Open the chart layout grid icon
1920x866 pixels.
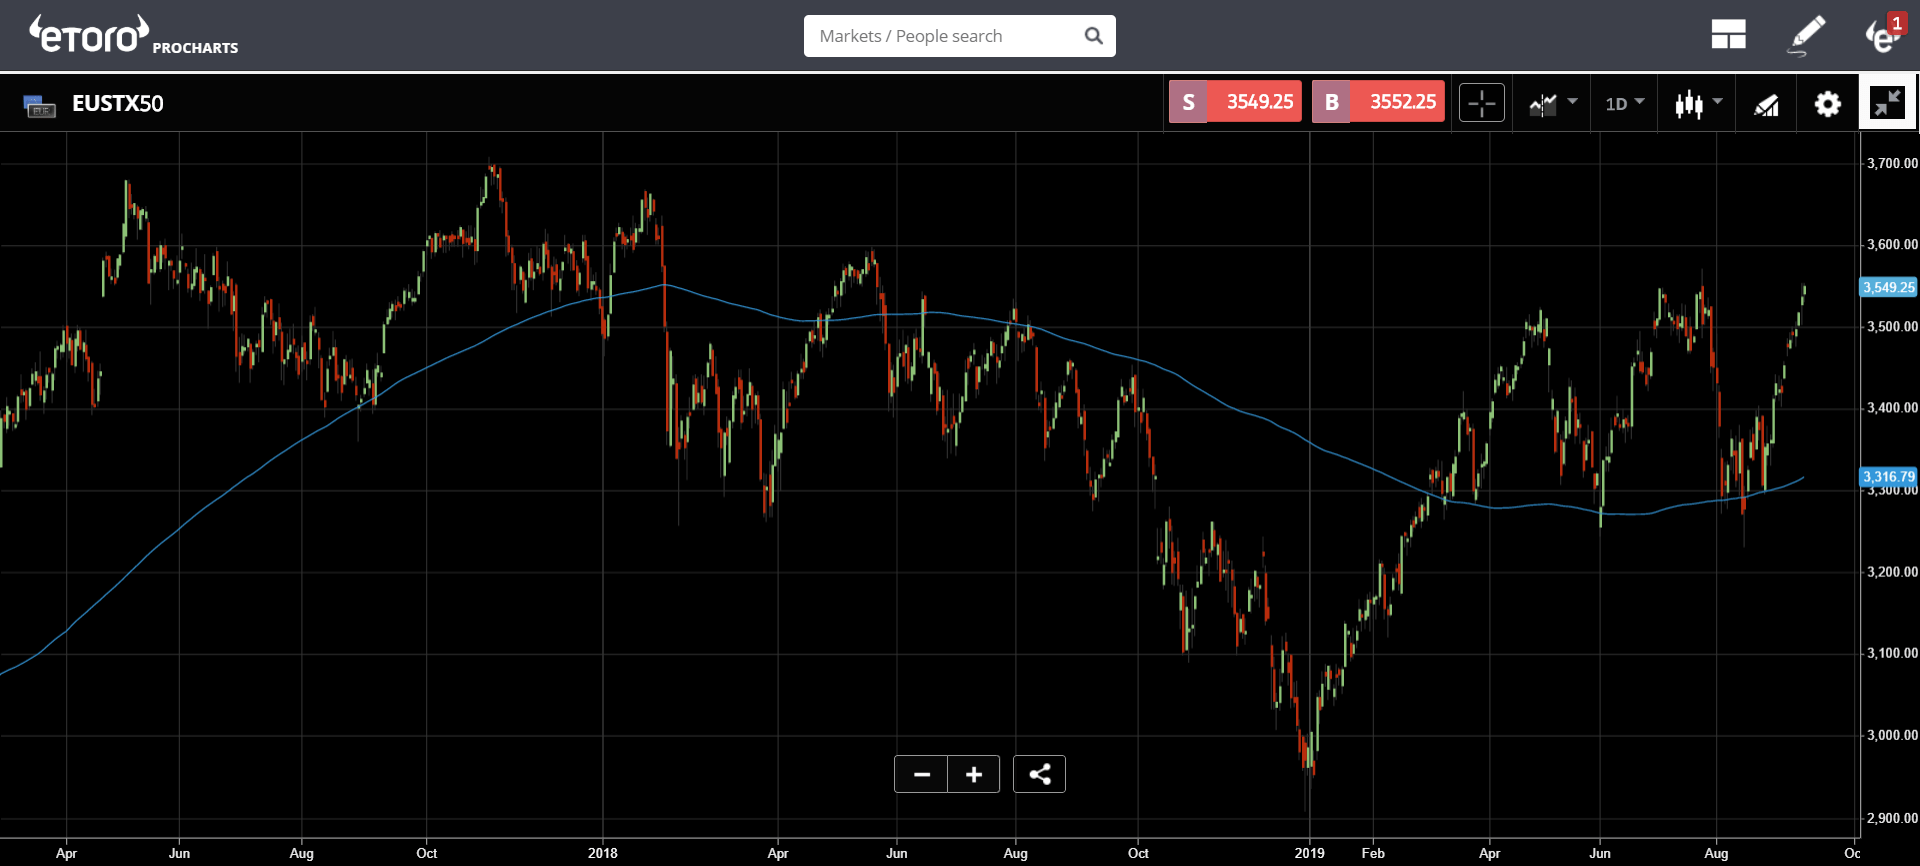tap(1728, 35)
